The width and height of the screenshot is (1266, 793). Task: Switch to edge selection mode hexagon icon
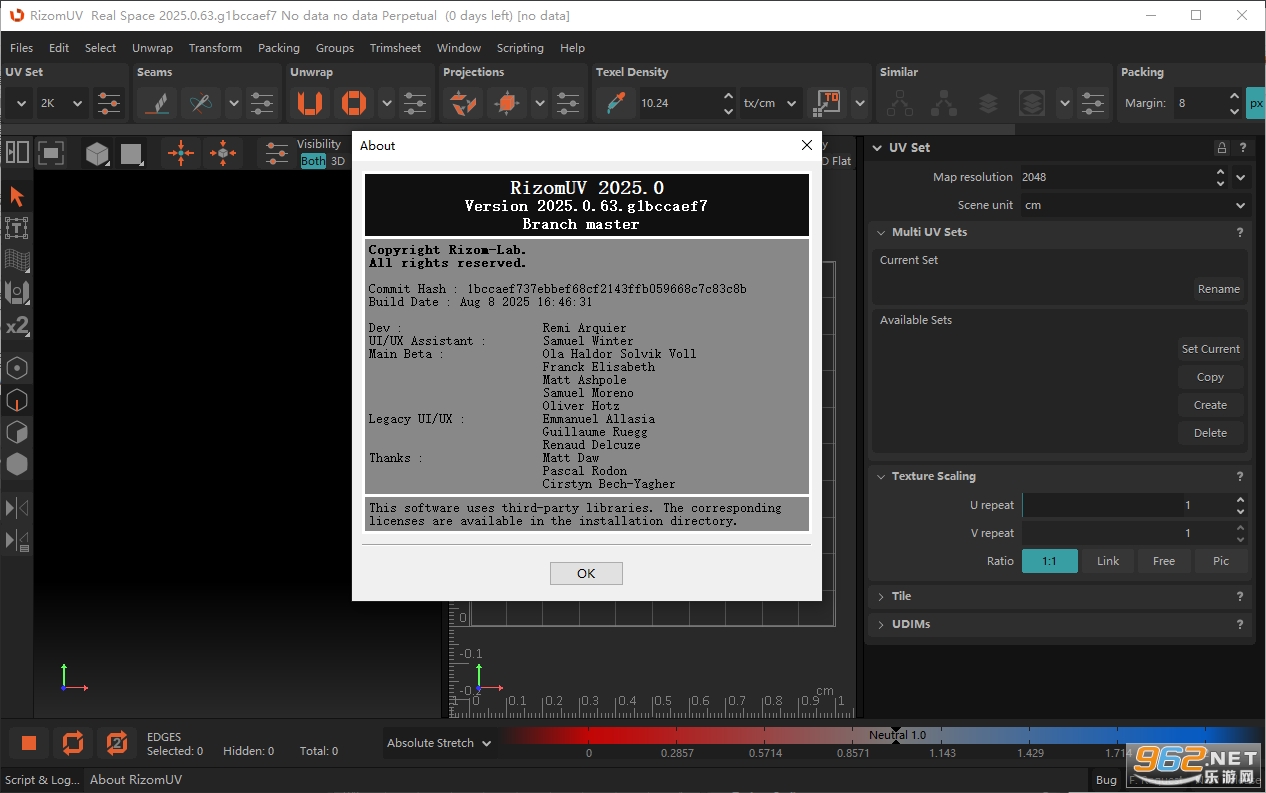(17, 400)
